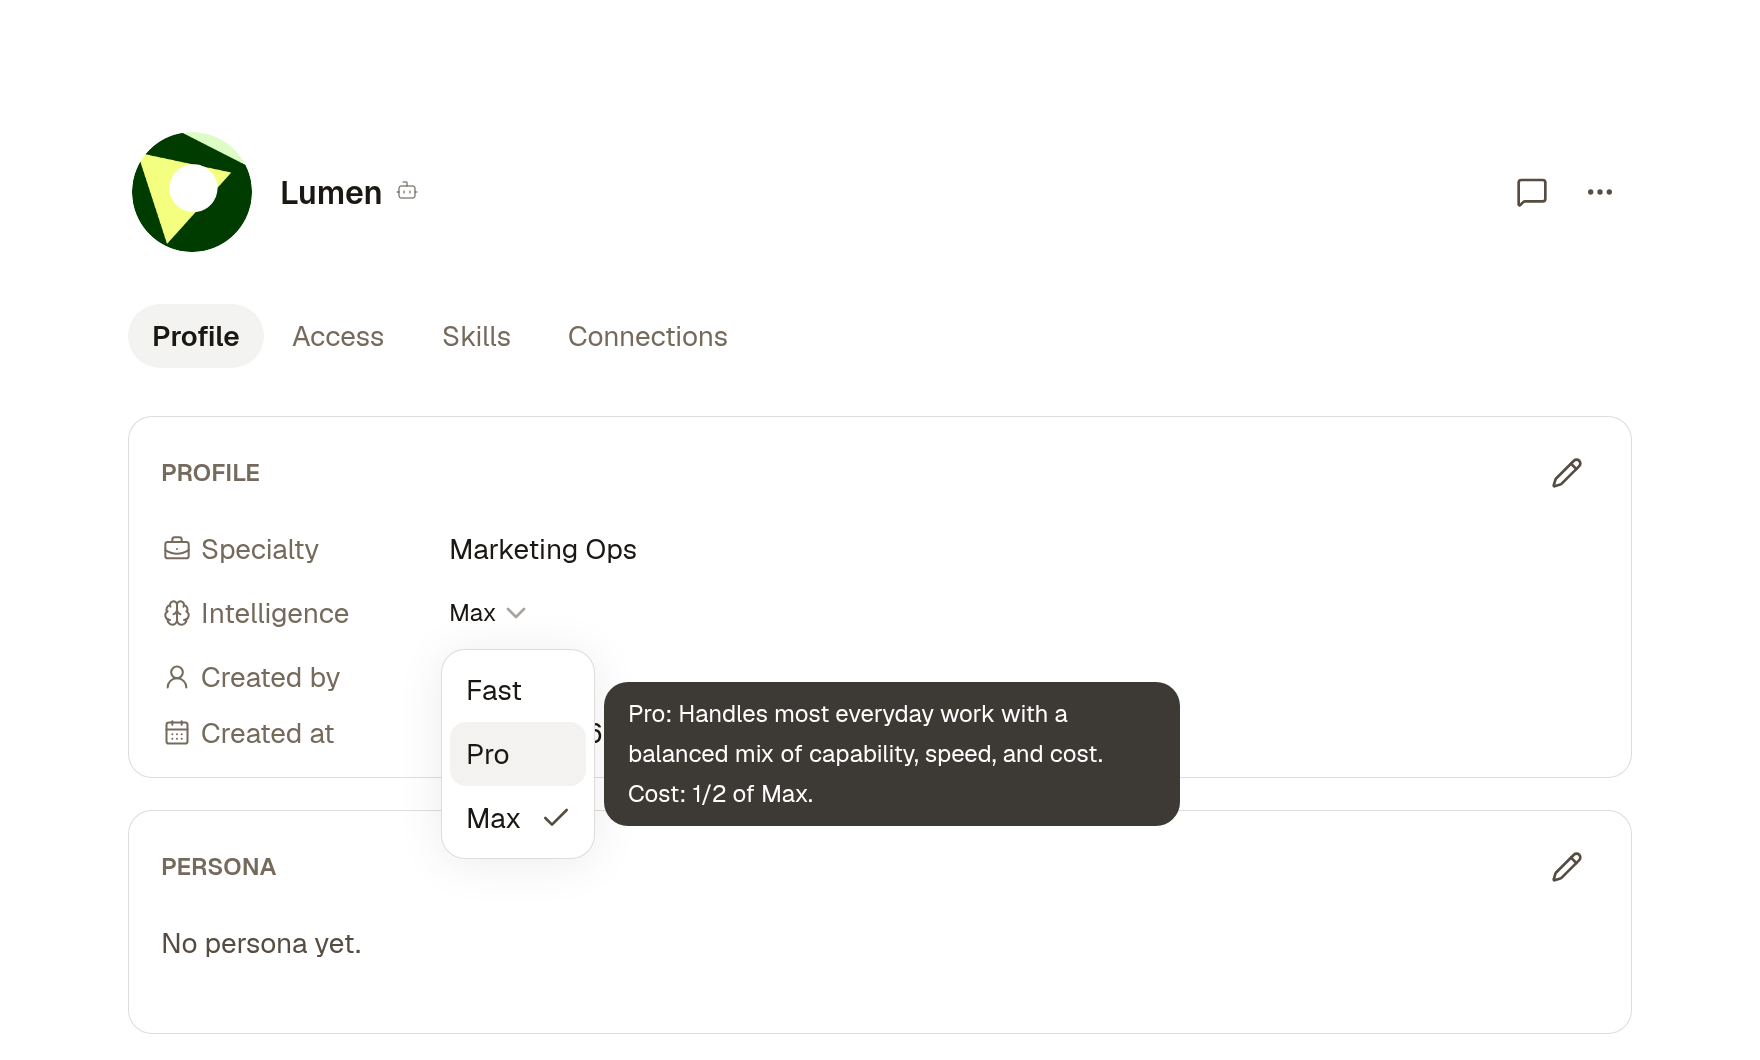Click the 'No persona yet.' text
Viewport: 1760px width, 1060px height.
[261, 943]
